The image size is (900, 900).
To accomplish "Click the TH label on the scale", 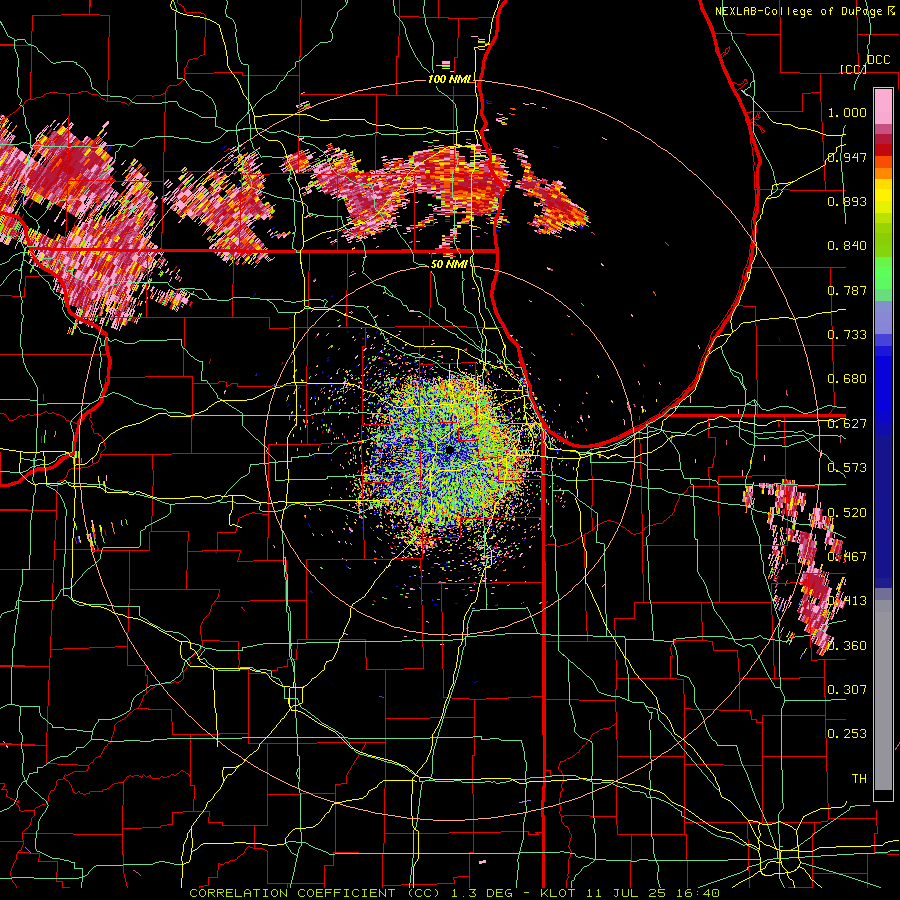I will 859,779.
